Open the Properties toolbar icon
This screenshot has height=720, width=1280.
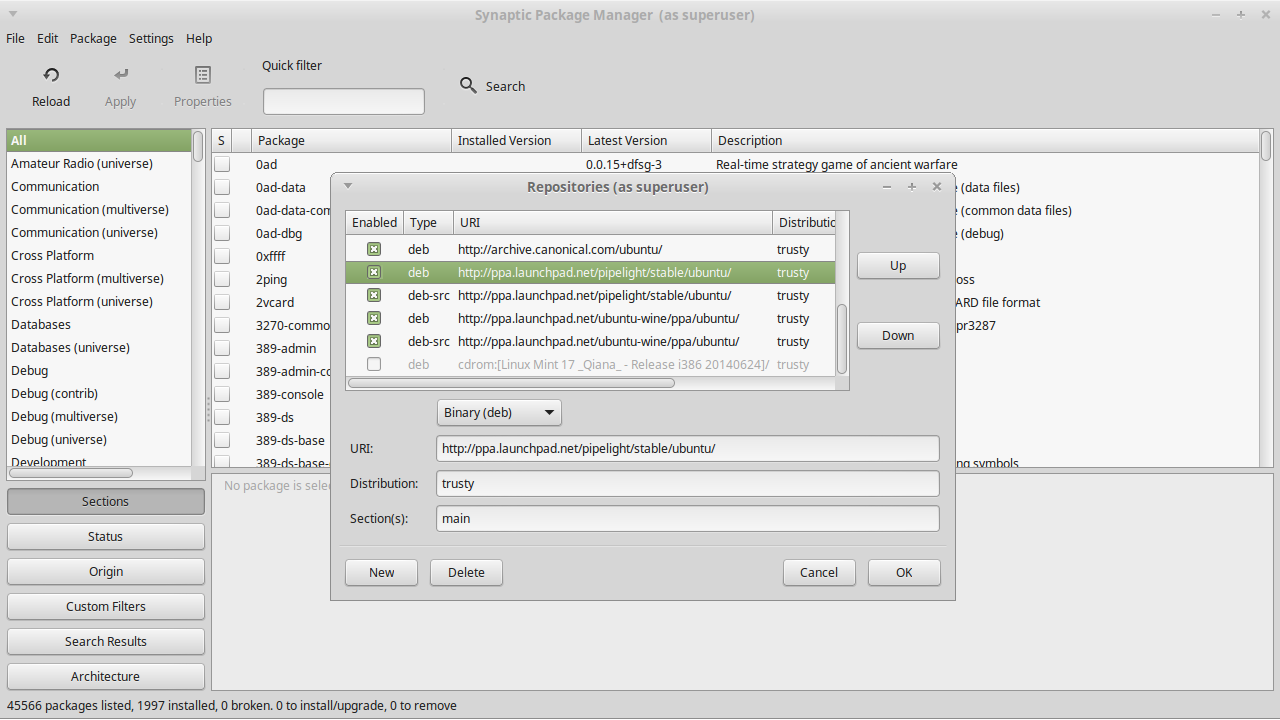pyautogui.click(x=203, y=75)
